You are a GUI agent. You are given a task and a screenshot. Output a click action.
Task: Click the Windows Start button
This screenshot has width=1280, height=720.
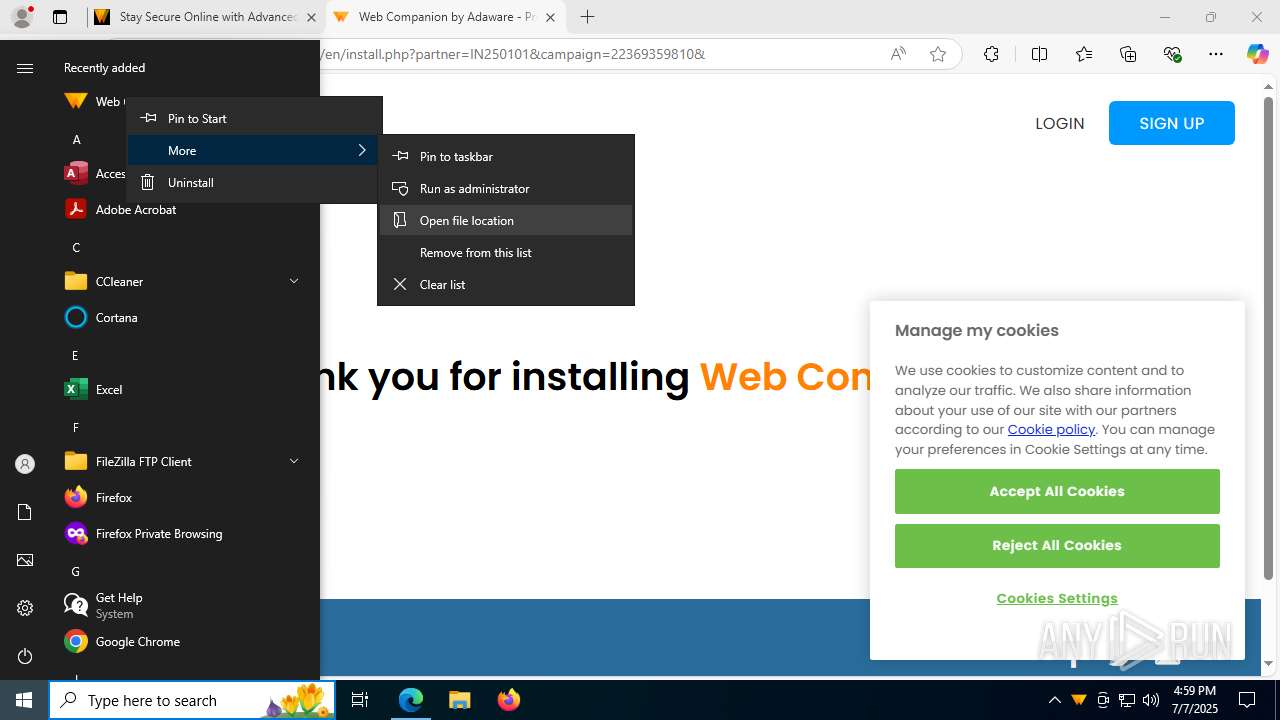(24, 700)
